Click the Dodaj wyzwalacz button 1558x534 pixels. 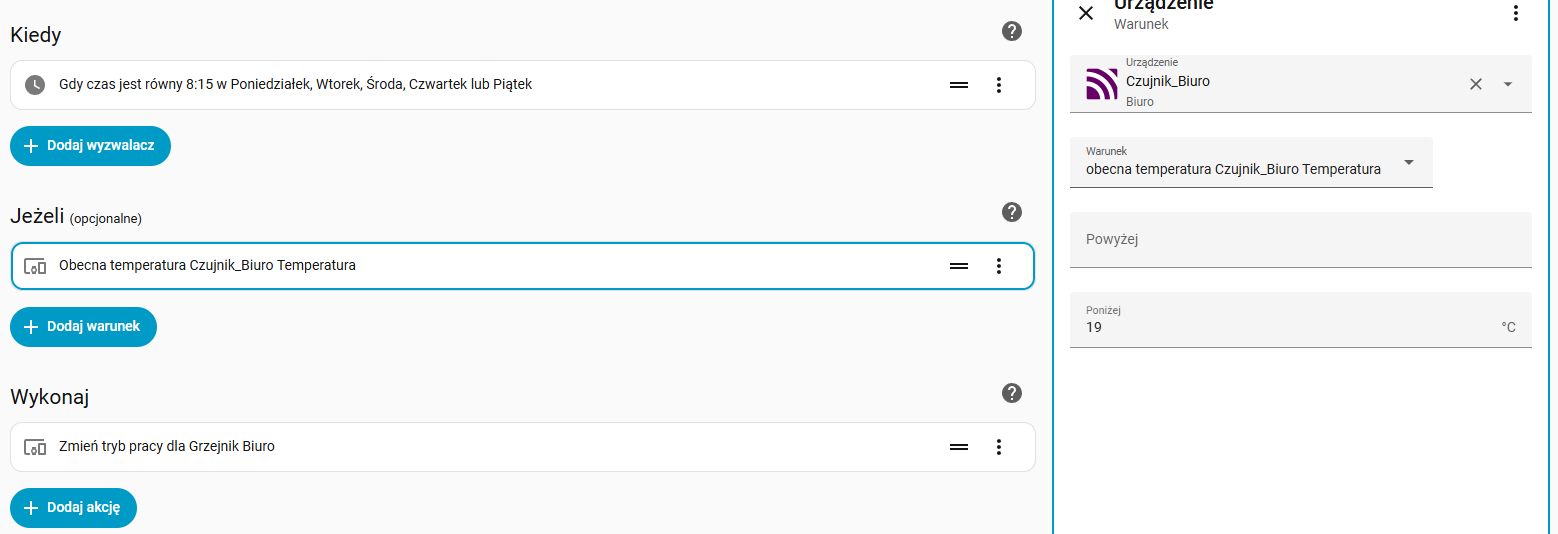coord(90,146)
